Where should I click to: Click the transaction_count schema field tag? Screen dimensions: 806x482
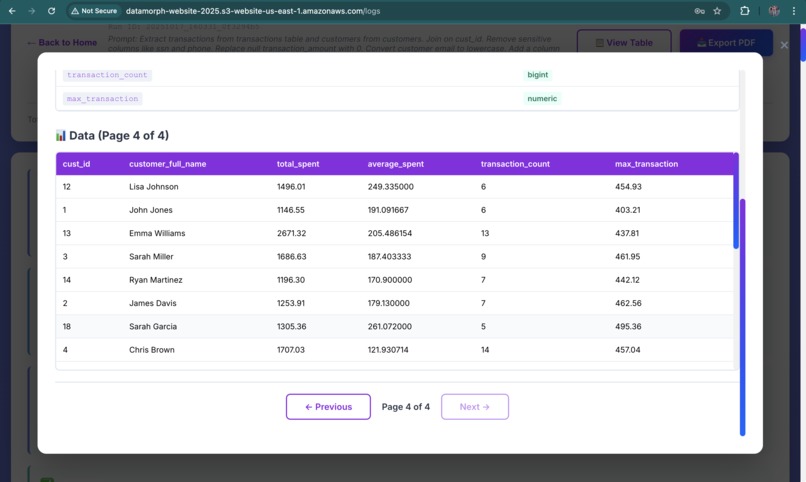click(x=107, y=75)
